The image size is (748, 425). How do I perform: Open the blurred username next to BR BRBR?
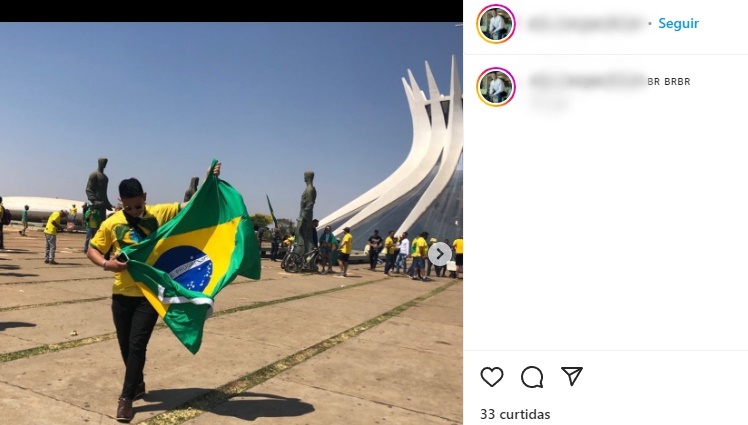tap(587, 81)
